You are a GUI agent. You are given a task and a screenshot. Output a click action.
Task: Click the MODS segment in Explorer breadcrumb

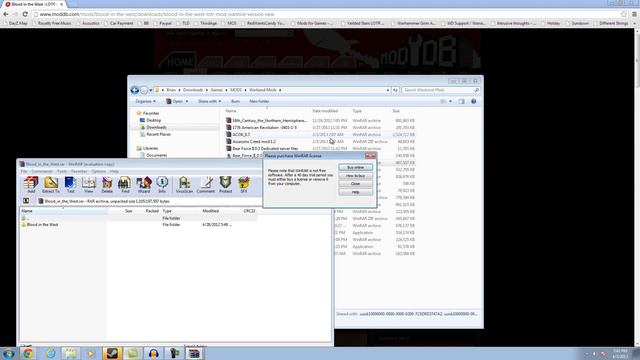click(x=236, y=90)
